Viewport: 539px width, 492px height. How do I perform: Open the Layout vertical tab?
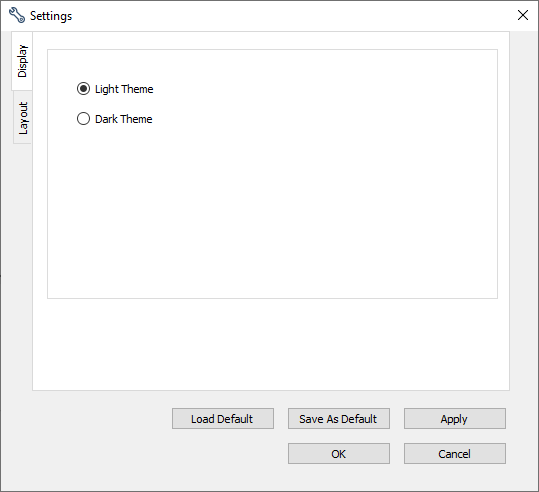coord(23,118)
